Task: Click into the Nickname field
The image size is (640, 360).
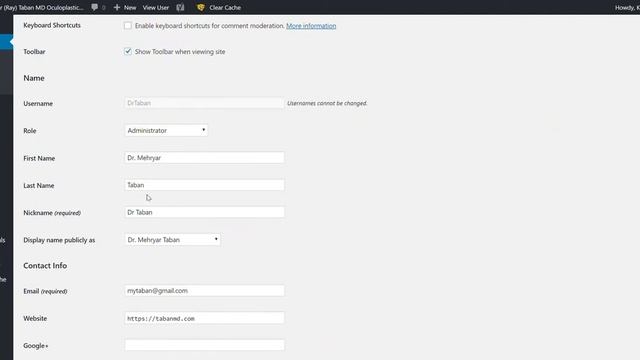Action: tap(204, 212)
